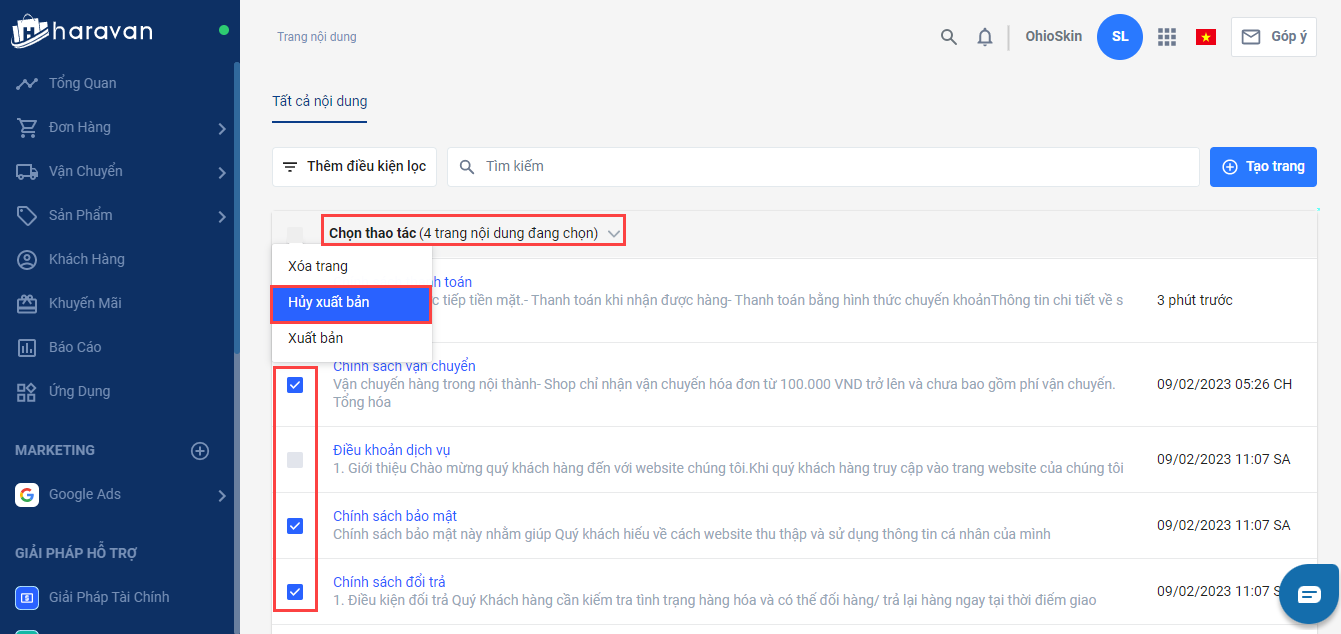Viewport: 1341px width, 634px height.
Task: Open the Điều khoản dịch vụ page link
Action: [x=392, y=450]
